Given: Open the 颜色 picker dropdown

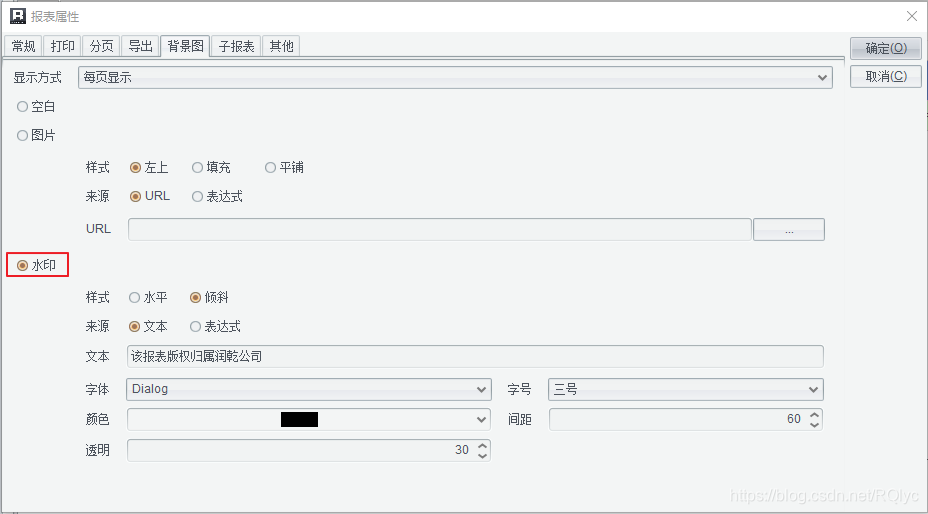Looking at the screenshot, I should click(309, 420).
